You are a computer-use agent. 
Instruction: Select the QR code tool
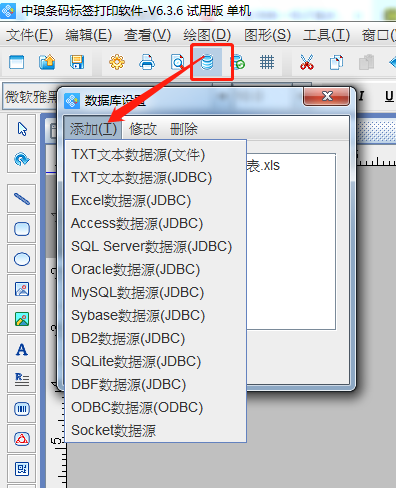coord(22,469)
